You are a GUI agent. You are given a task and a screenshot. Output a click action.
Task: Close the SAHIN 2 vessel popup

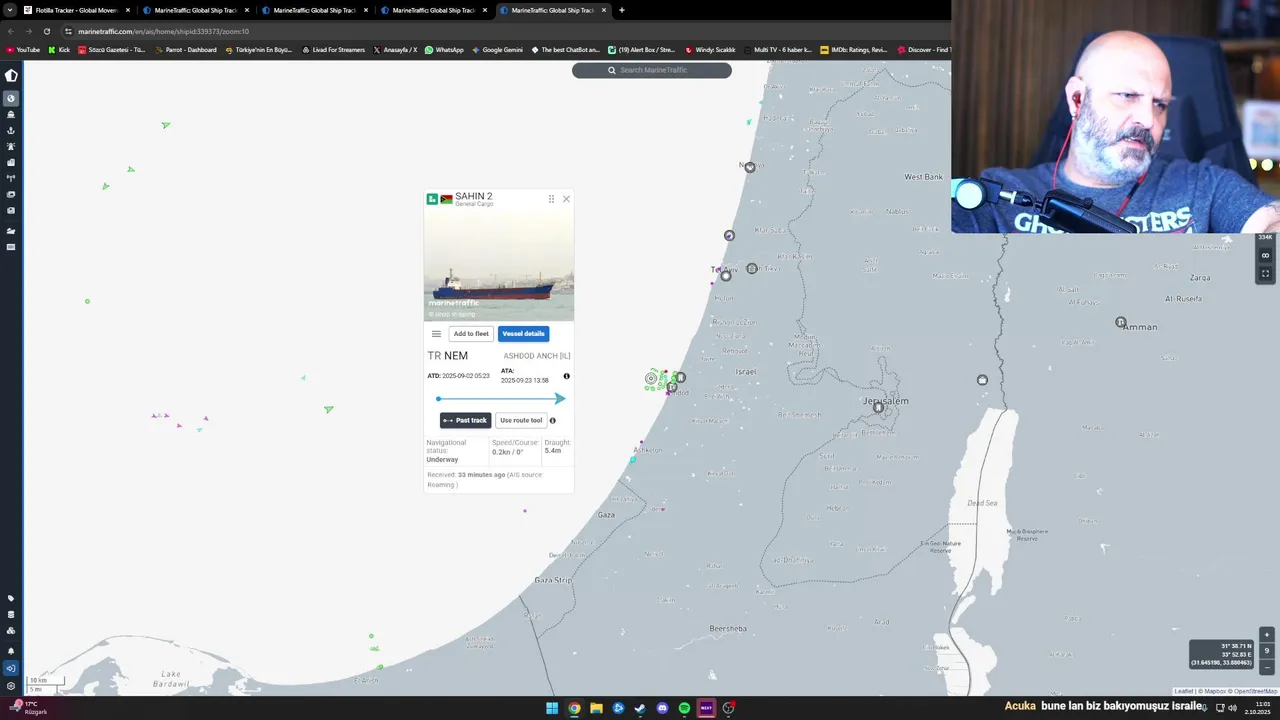pyautogui.click(x=566, y=199)
